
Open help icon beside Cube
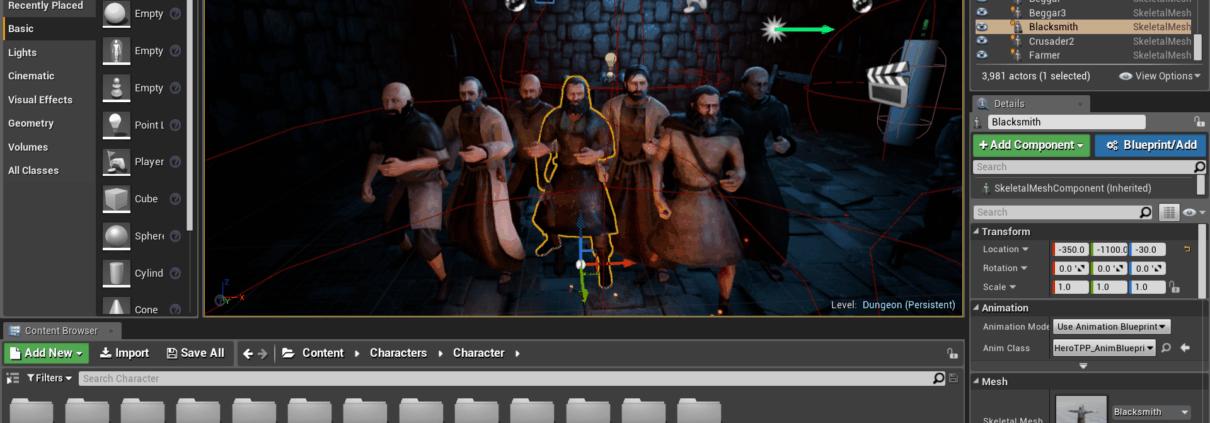175,199
